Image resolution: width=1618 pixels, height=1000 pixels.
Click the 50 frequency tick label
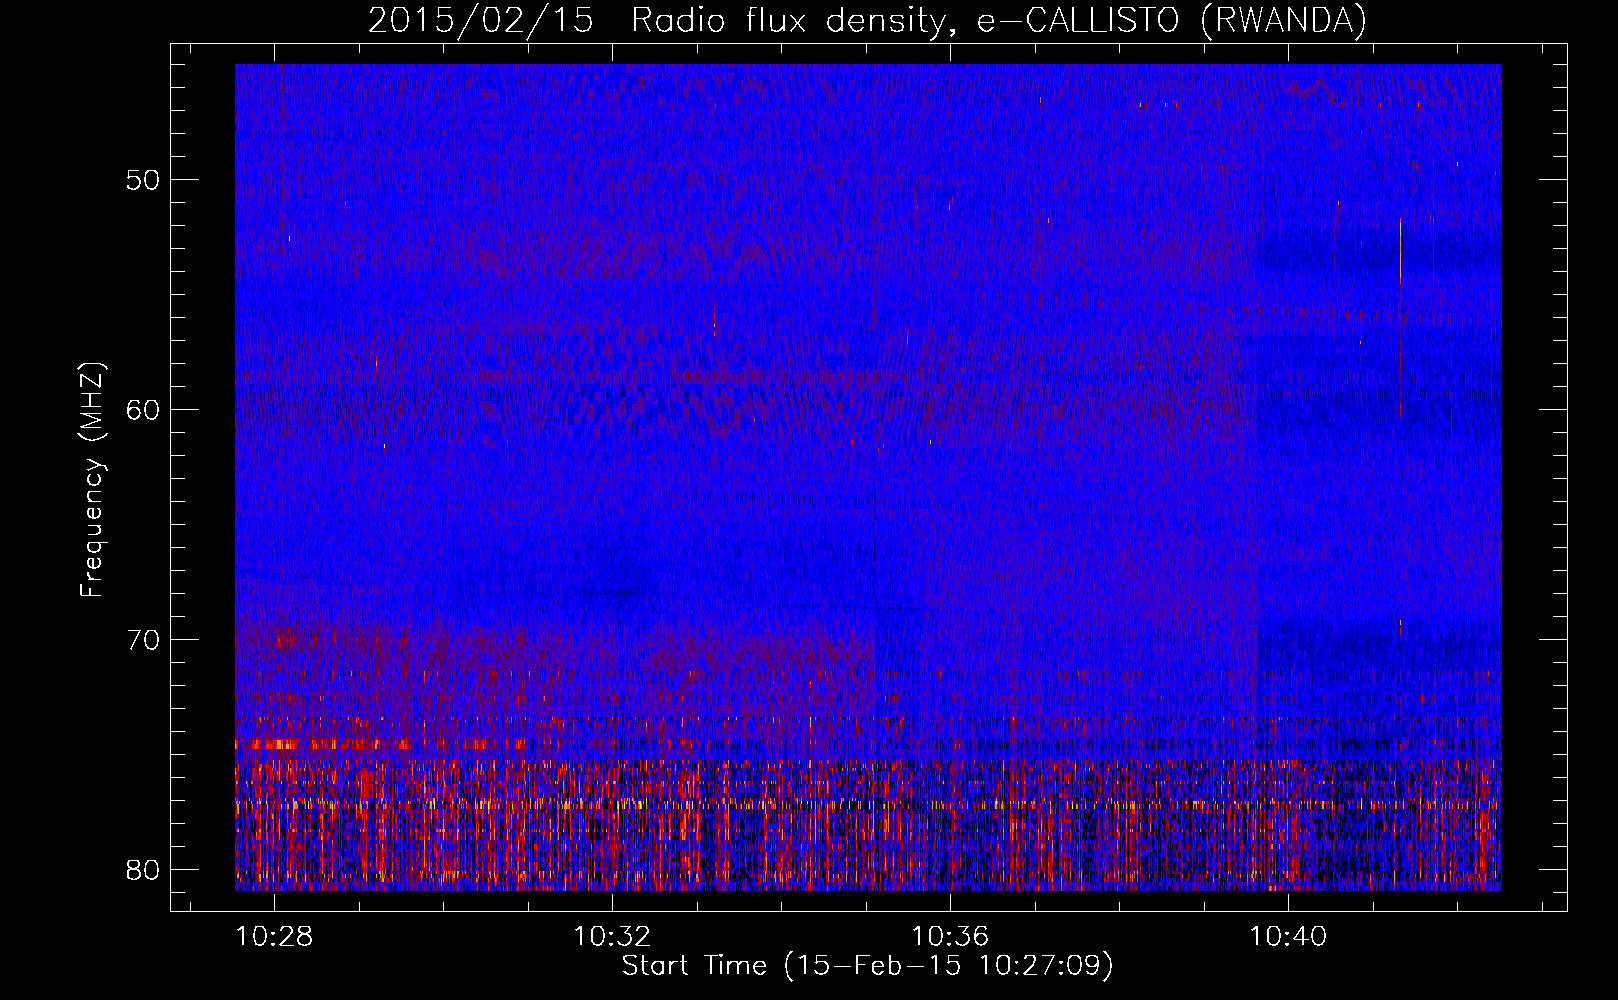[144, 180]
